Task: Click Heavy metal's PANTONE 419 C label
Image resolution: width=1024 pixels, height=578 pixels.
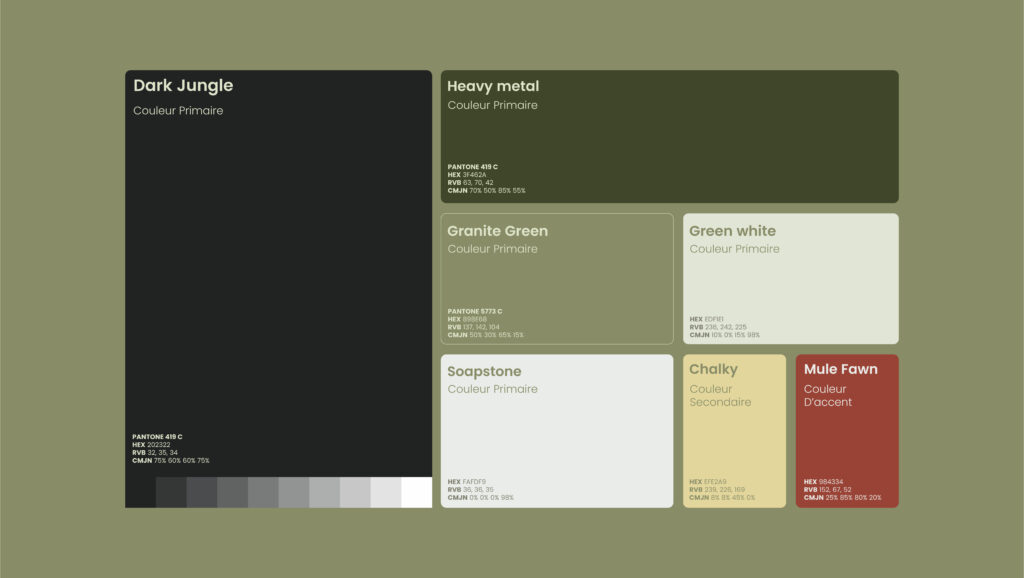Action: pos(472,167)
